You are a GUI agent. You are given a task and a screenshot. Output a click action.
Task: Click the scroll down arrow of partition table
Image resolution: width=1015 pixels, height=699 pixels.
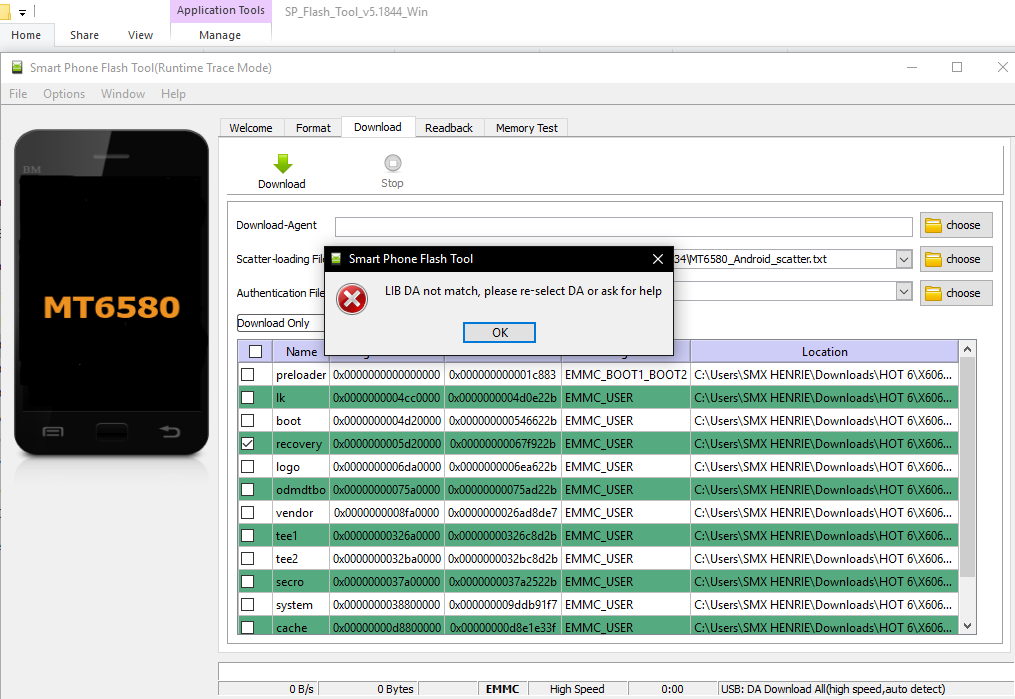click(967, 626)
